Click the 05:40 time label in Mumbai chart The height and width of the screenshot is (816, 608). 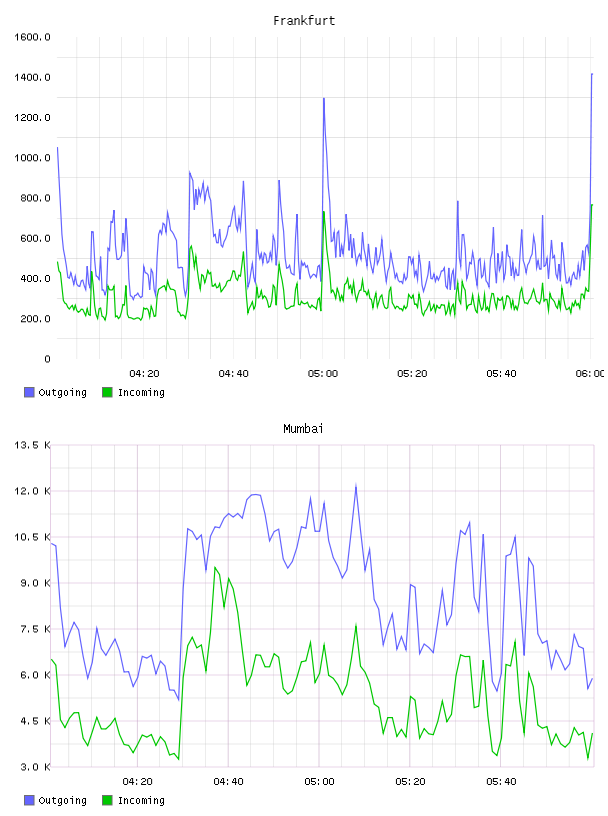tap(501, 782)
